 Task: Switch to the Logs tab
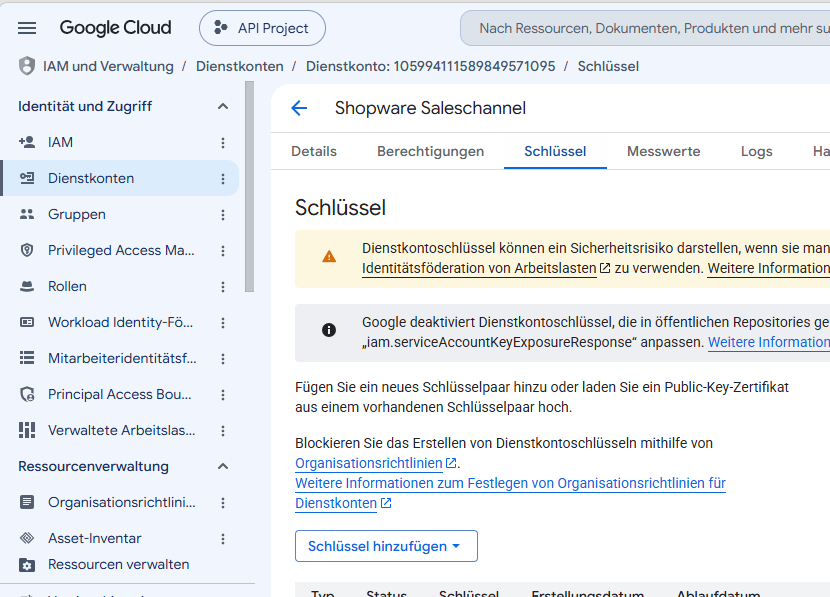click(x=756, y=151)
